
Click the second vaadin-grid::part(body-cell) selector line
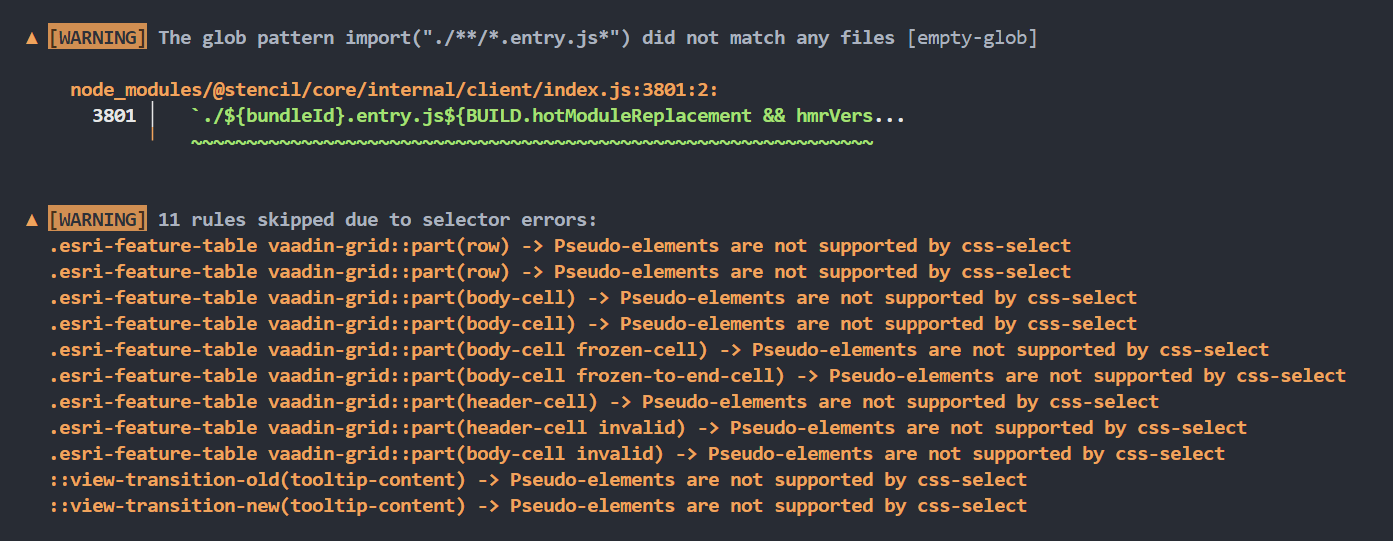click(593, 324)
